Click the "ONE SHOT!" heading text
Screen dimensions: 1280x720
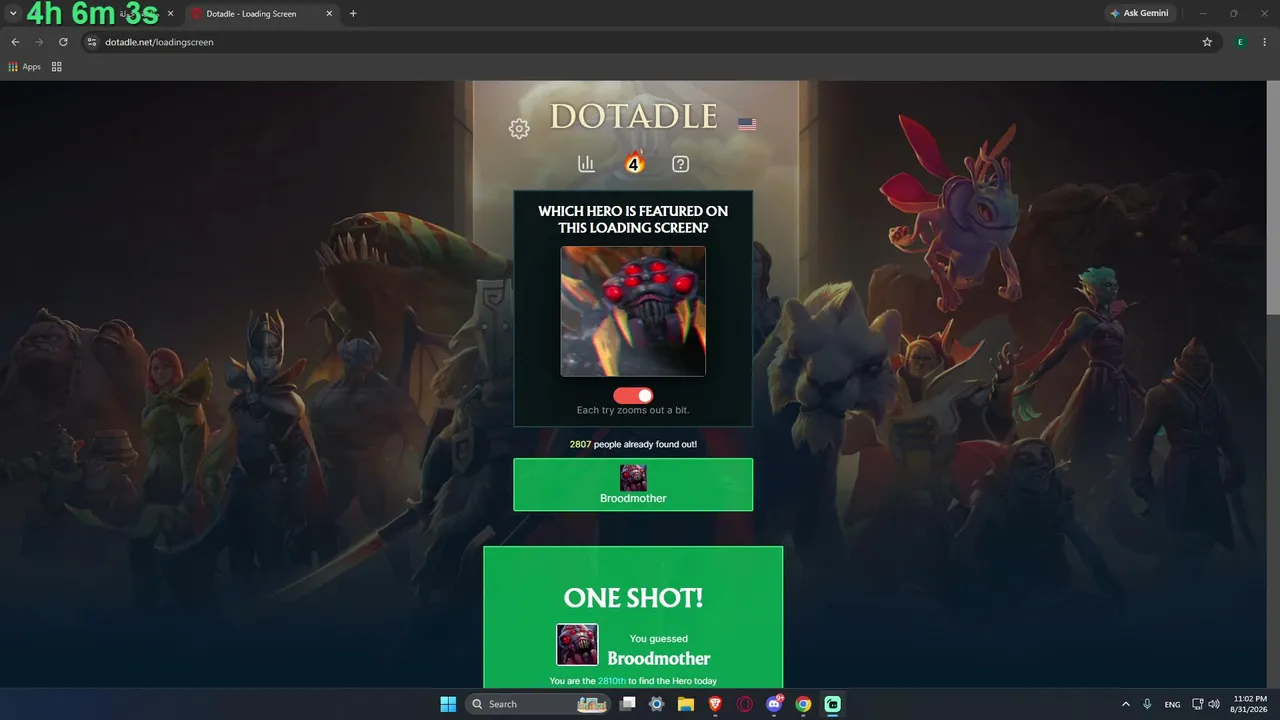633,598
